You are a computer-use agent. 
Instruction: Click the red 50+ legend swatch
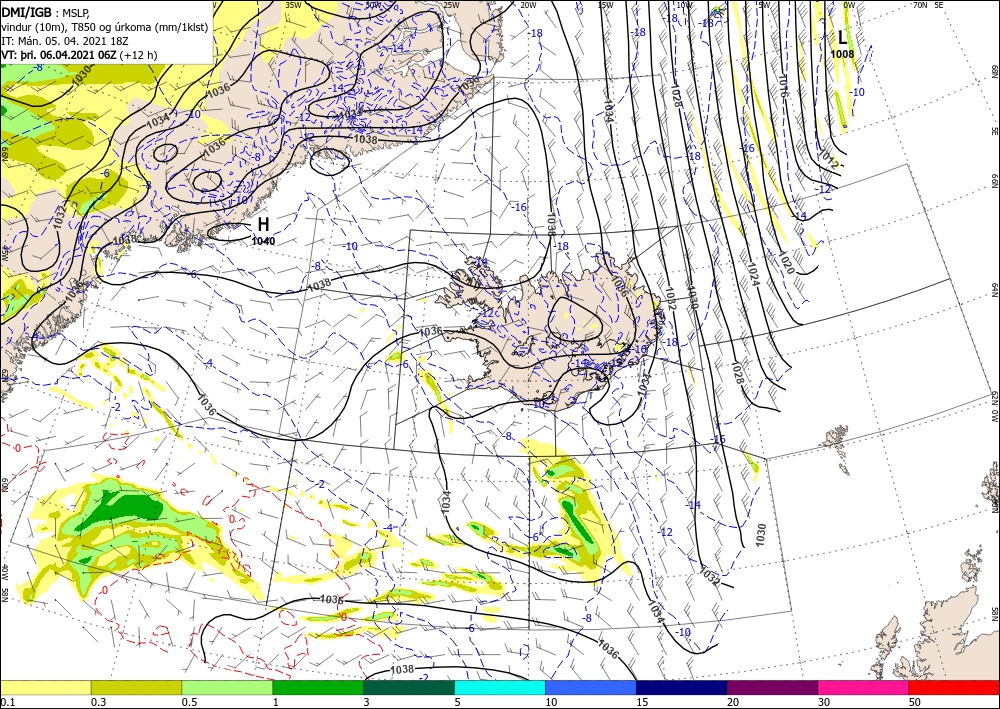point(954,687)
